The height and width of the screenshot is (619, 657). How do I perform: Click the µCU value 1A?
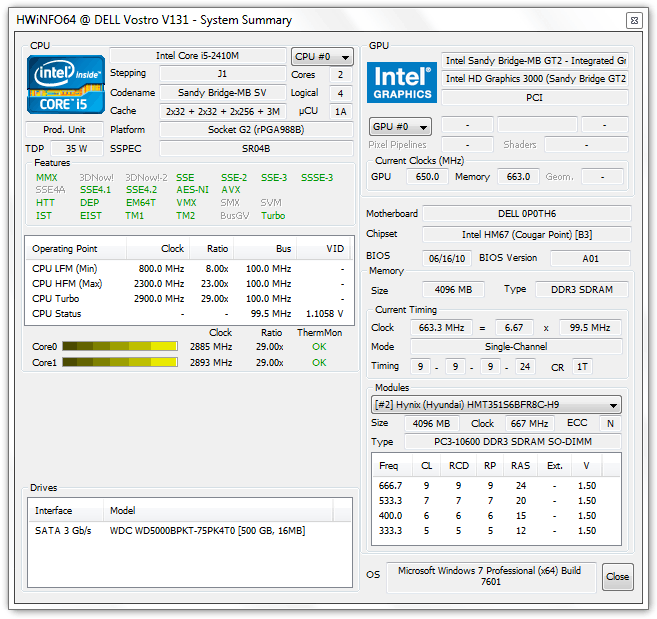tap(341, 111)
